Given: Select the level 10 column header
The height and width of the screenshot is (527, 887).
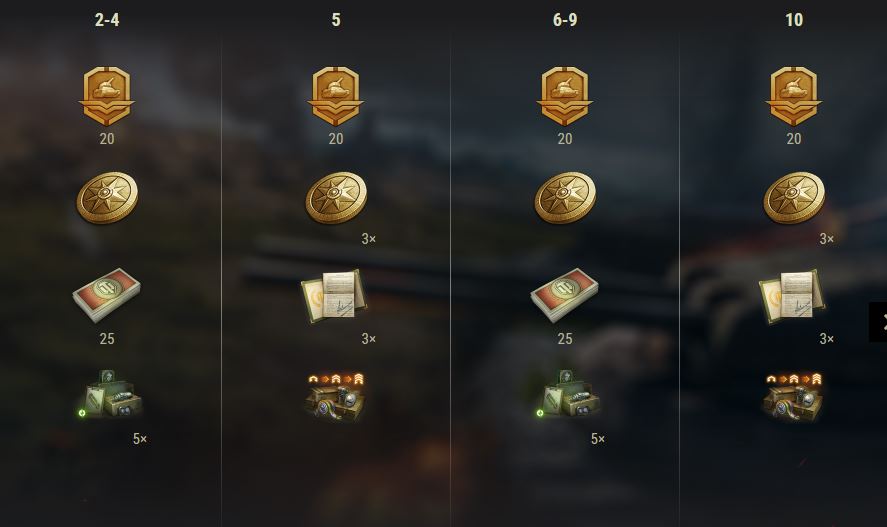Looking at the screenshot, I should (x=794, y=20).
